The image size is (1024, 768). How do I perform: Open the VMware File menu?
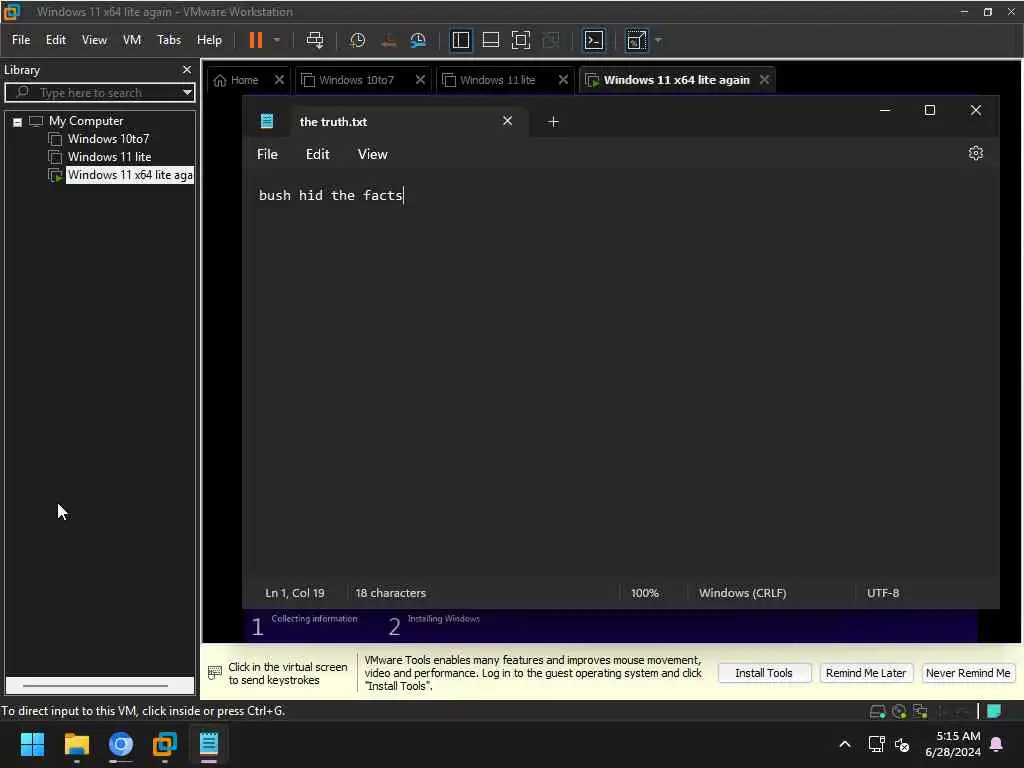21,40
